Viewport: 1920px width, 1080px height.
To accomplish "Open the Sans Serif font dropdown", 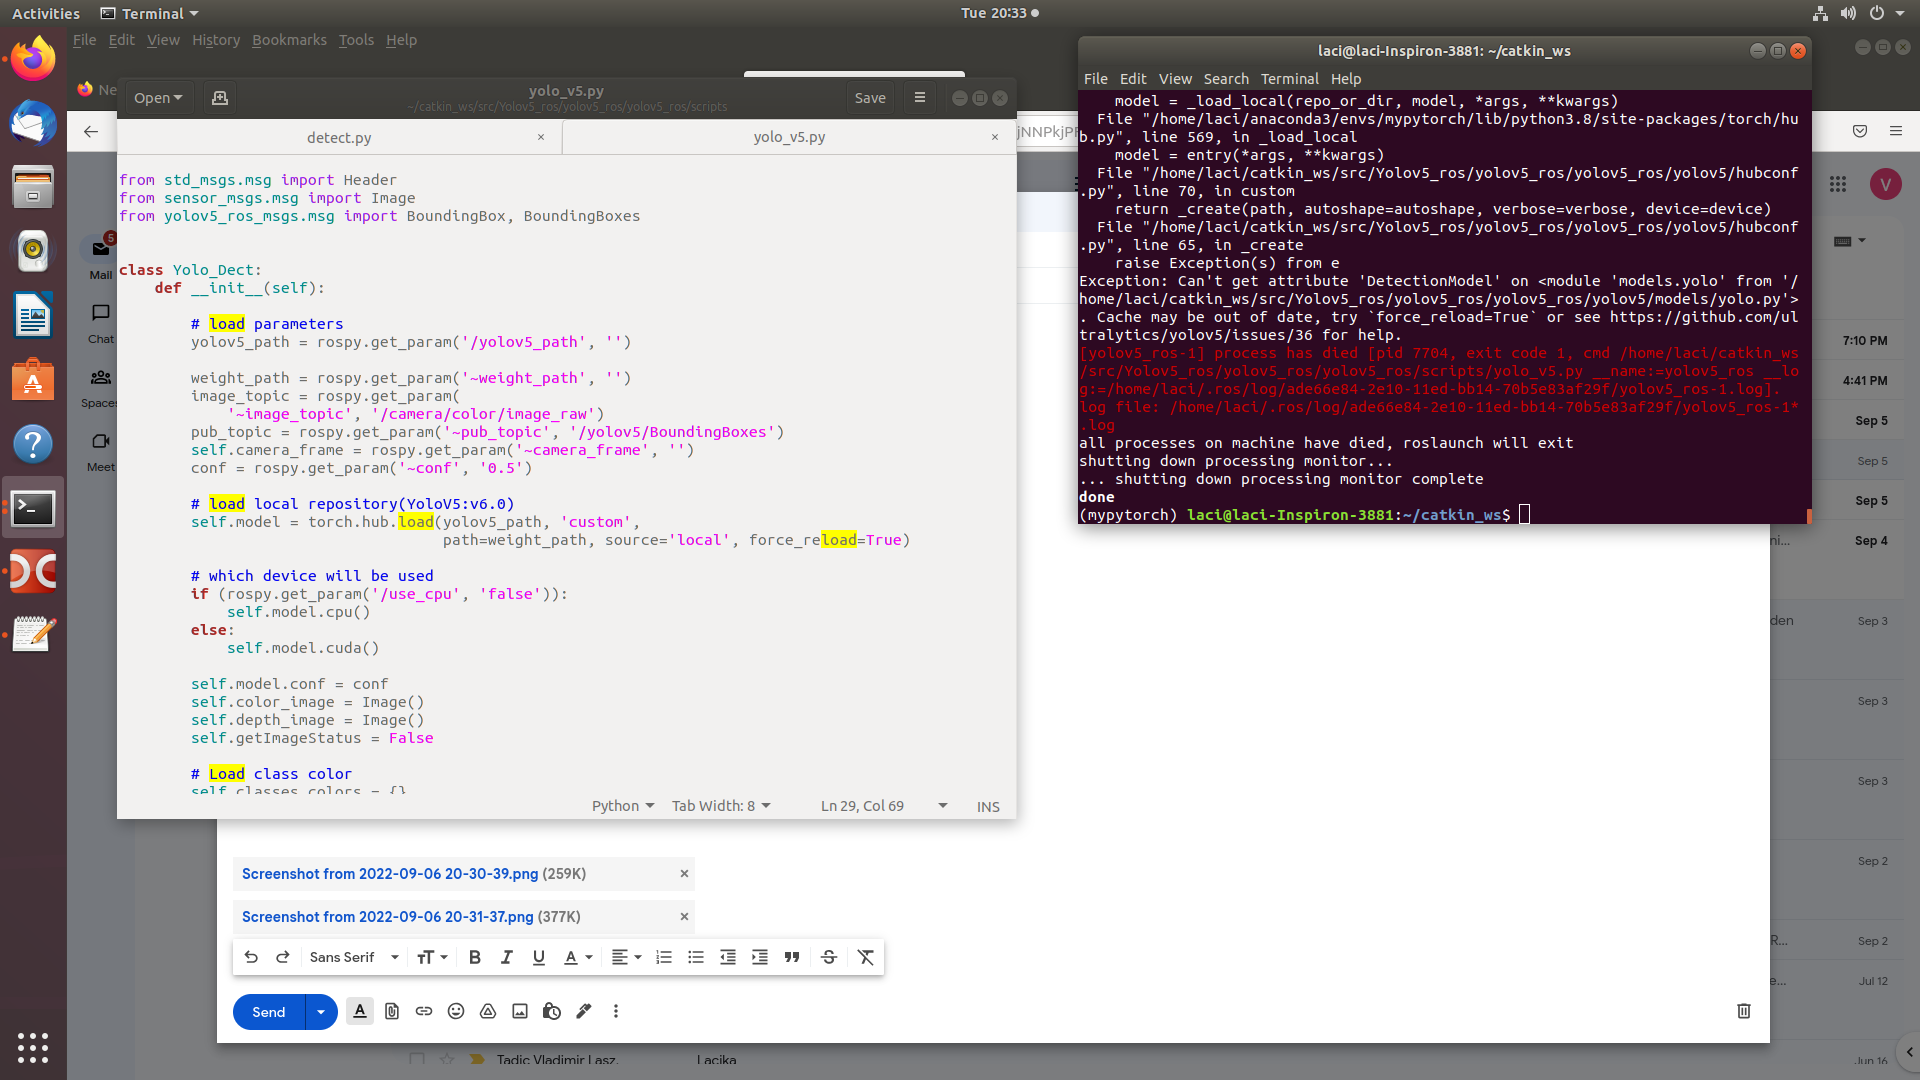I will click(x=352, y=957).
